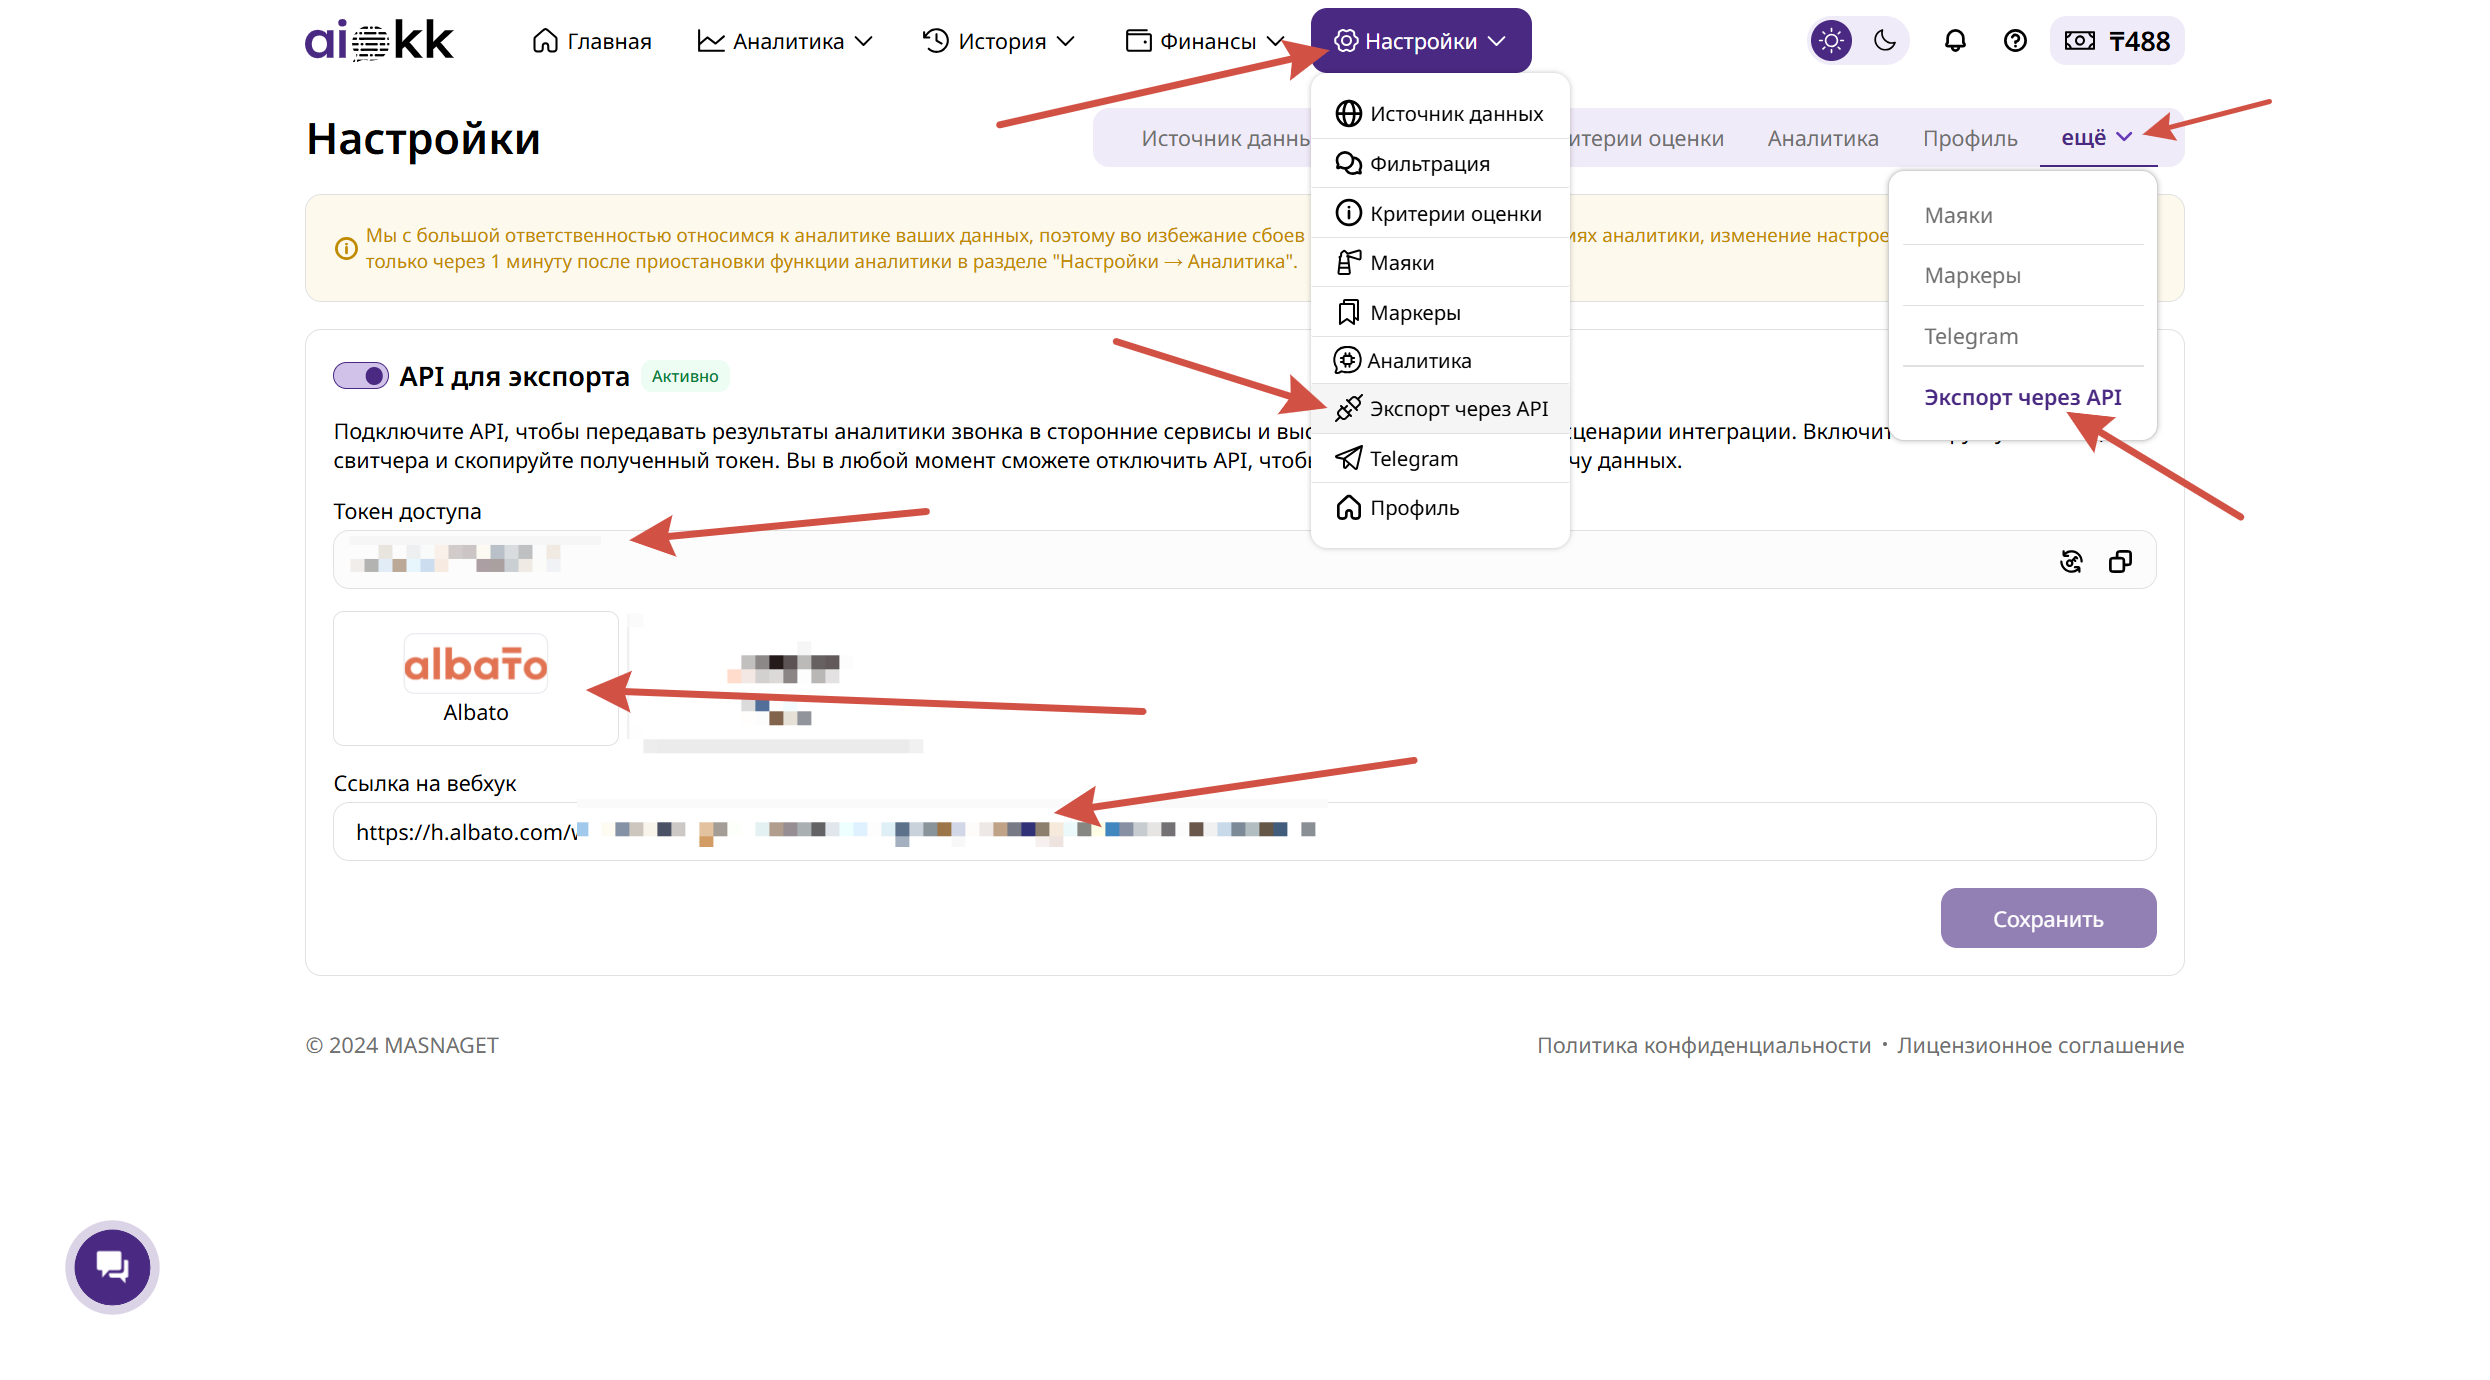Toggle the API для экспорта switch

tap(361, 376)
